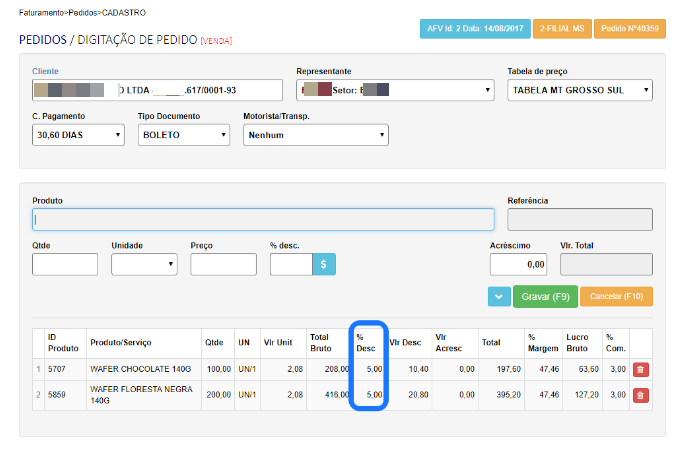Click the 2-FILIAL MS badge
The image size is (680, 449).
[562, 29]
